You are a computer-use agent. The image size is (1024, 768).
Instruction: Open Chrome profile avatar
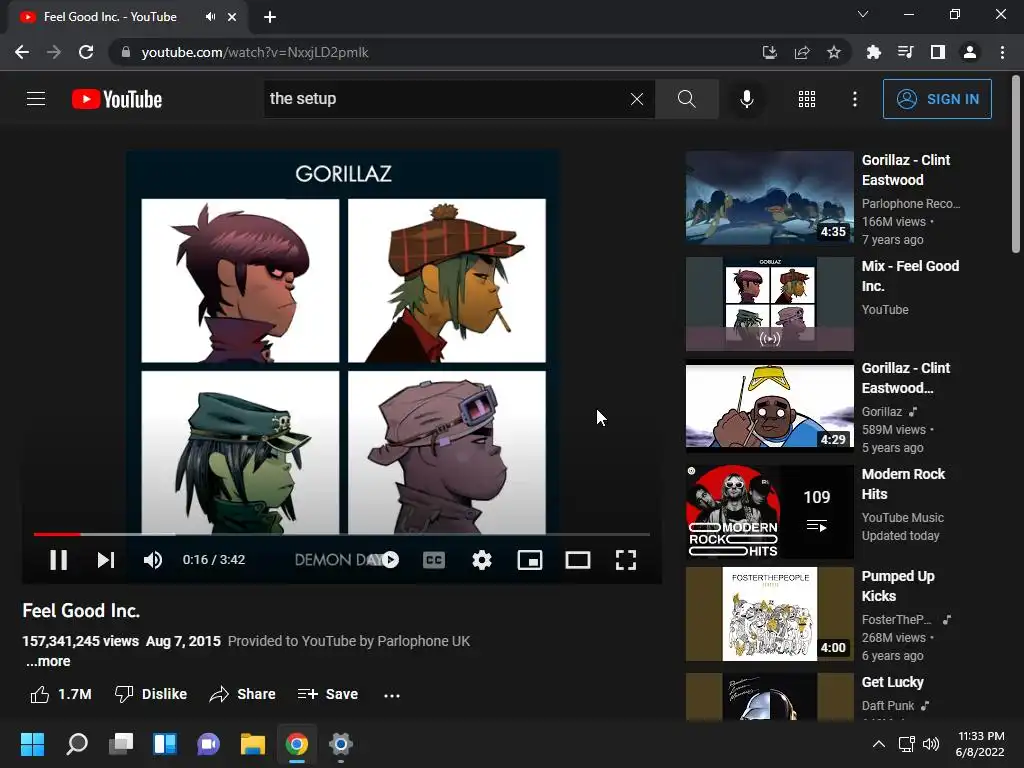coord(970,52)
